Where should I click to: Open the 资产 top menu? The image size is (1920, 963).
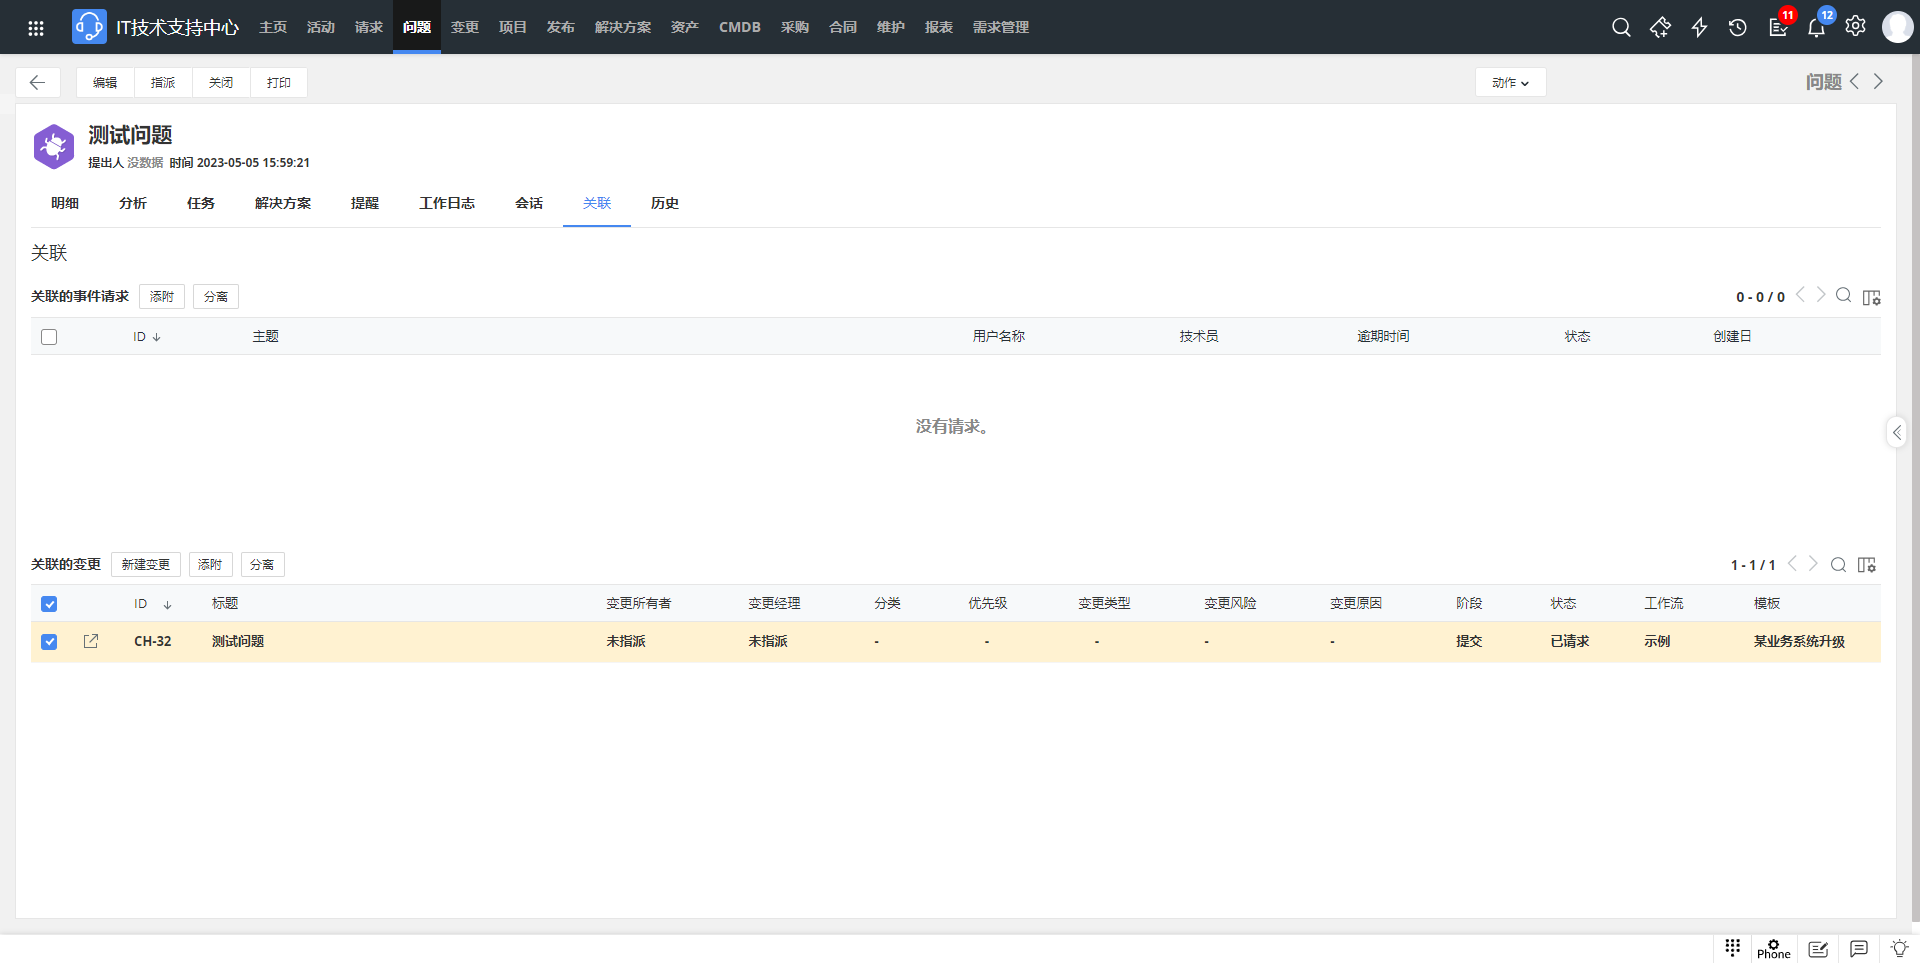(x=685, y=27)
